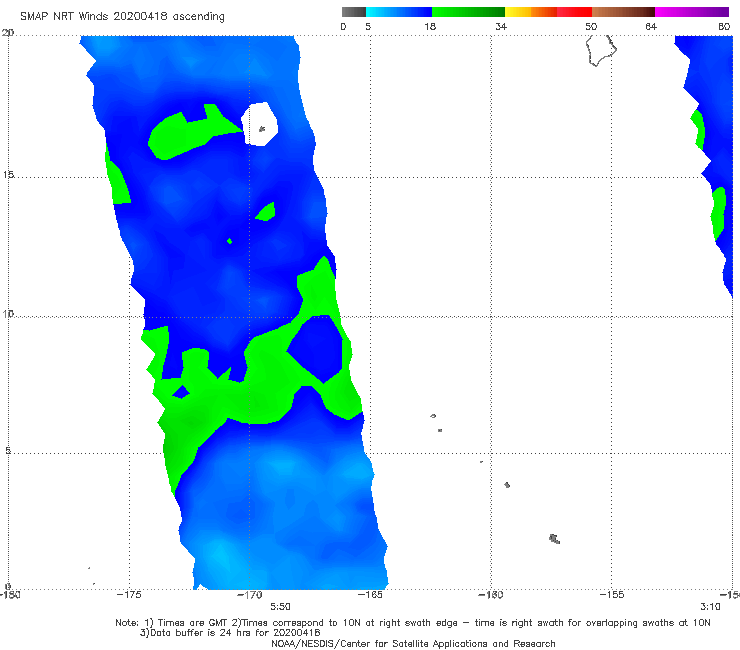Click the longitude label '-160'

[x=491, y=595]
